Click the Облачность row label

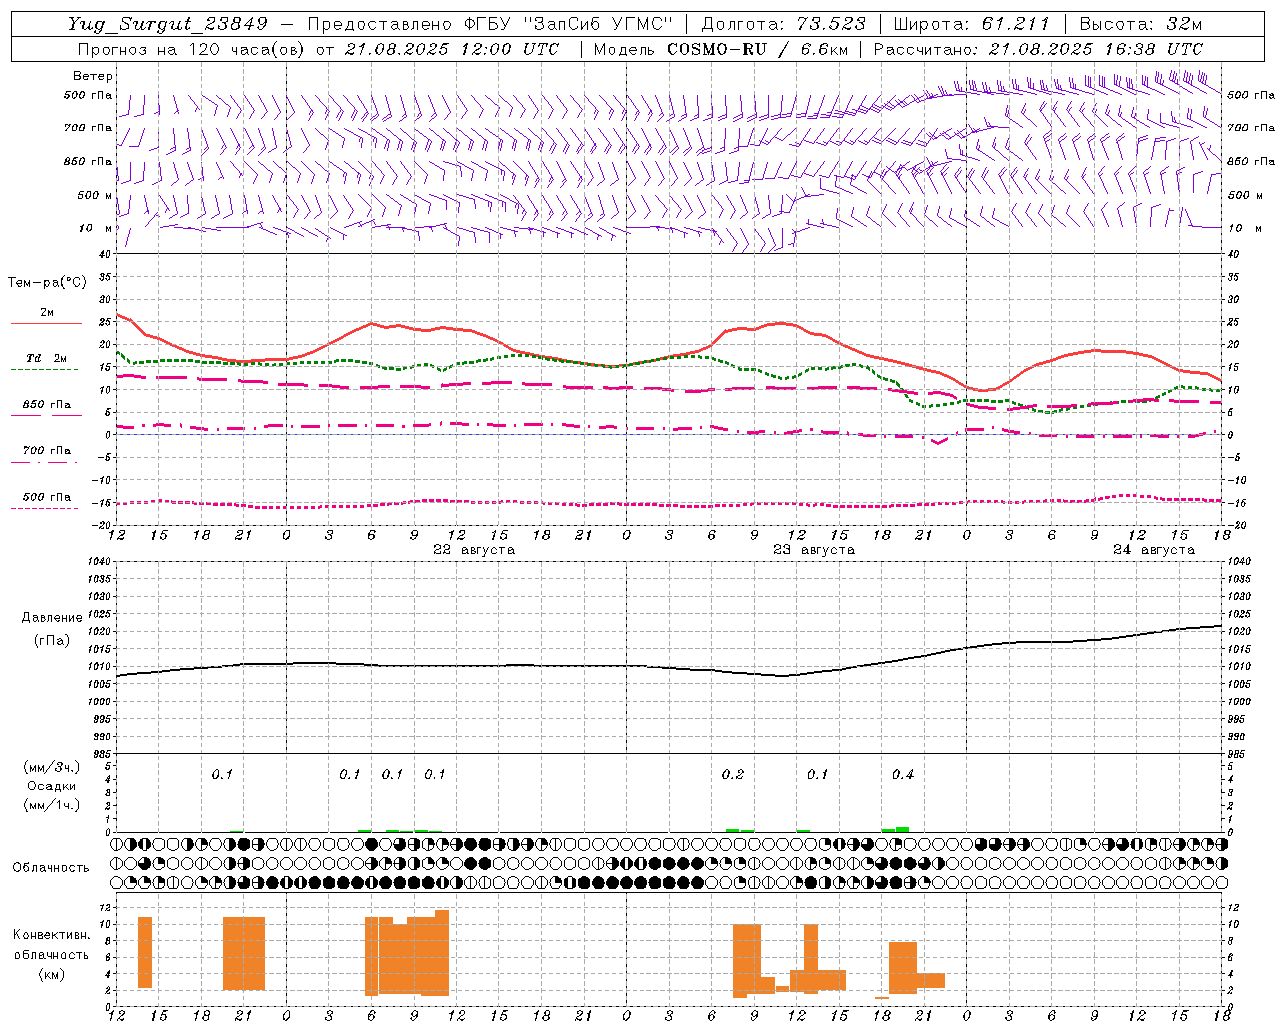(x=51, y=868)
